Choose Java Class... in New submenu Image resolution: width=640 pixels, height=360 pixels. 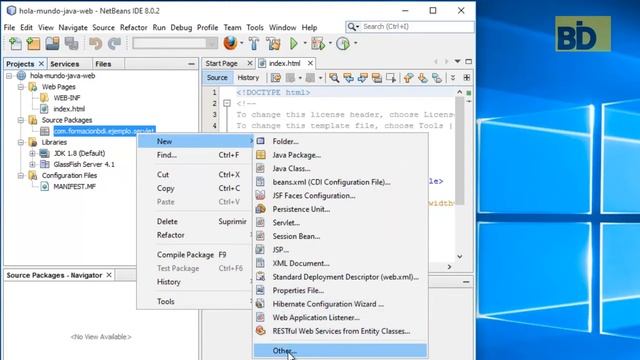click(x=340, y=168)
